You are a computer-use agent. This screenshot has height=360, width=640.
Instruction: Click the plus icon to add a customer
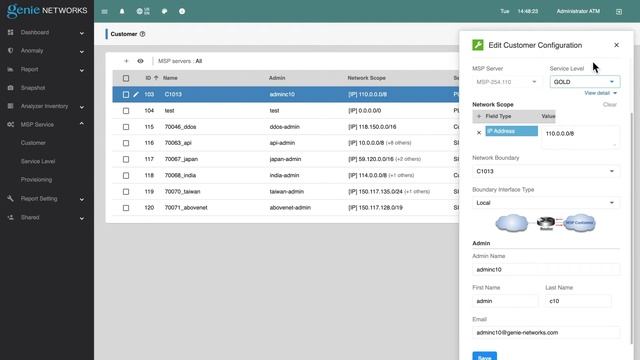[x=126, y=61]
